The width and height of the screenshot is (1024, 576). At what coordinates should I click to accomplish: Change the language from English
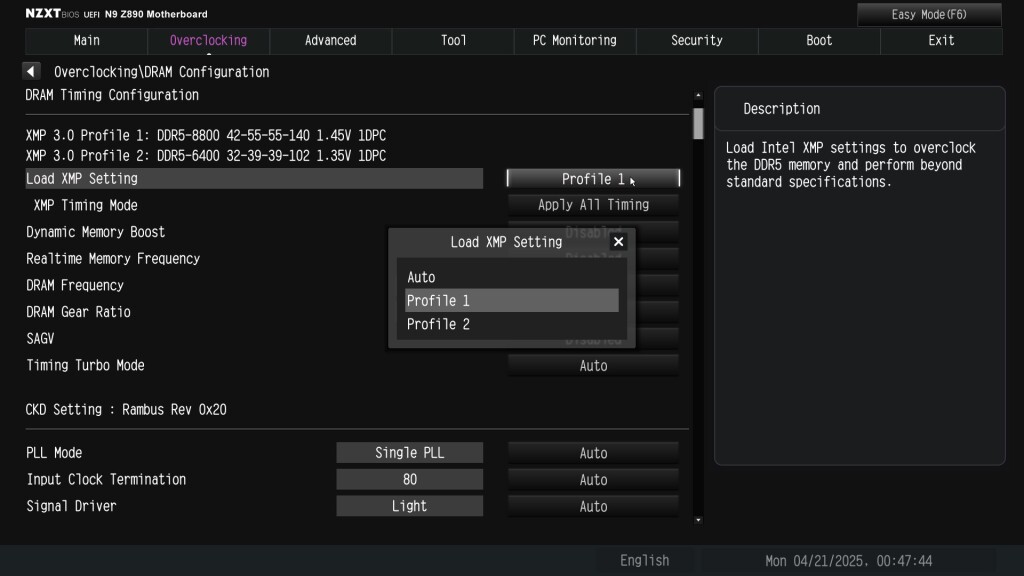(x=645, y=560)
